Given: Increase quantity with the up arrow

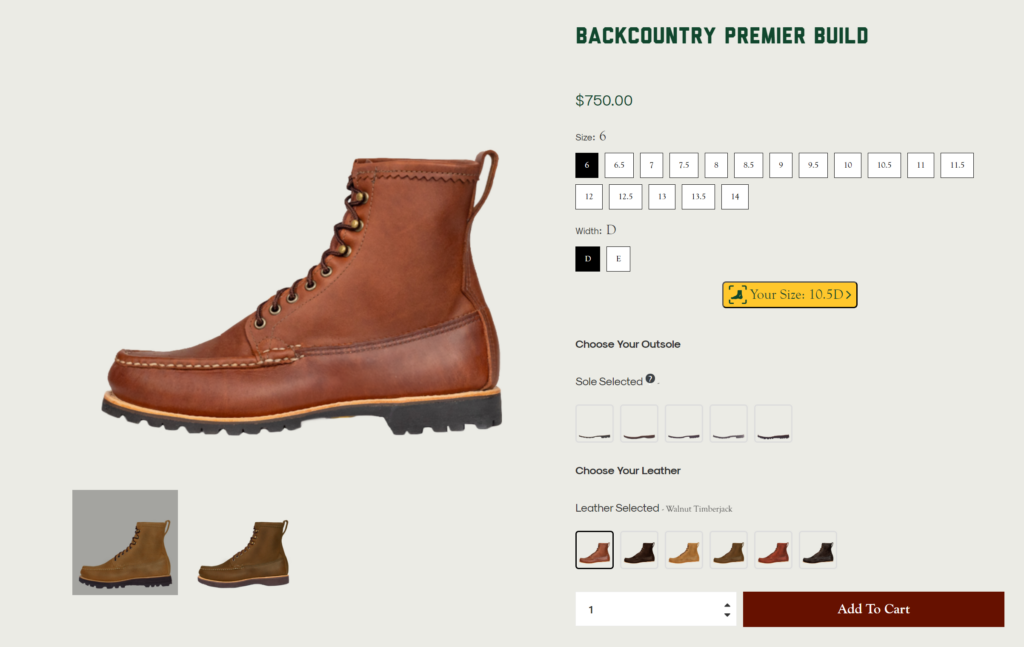Looking at the screenshot, I should pos(727,603).
